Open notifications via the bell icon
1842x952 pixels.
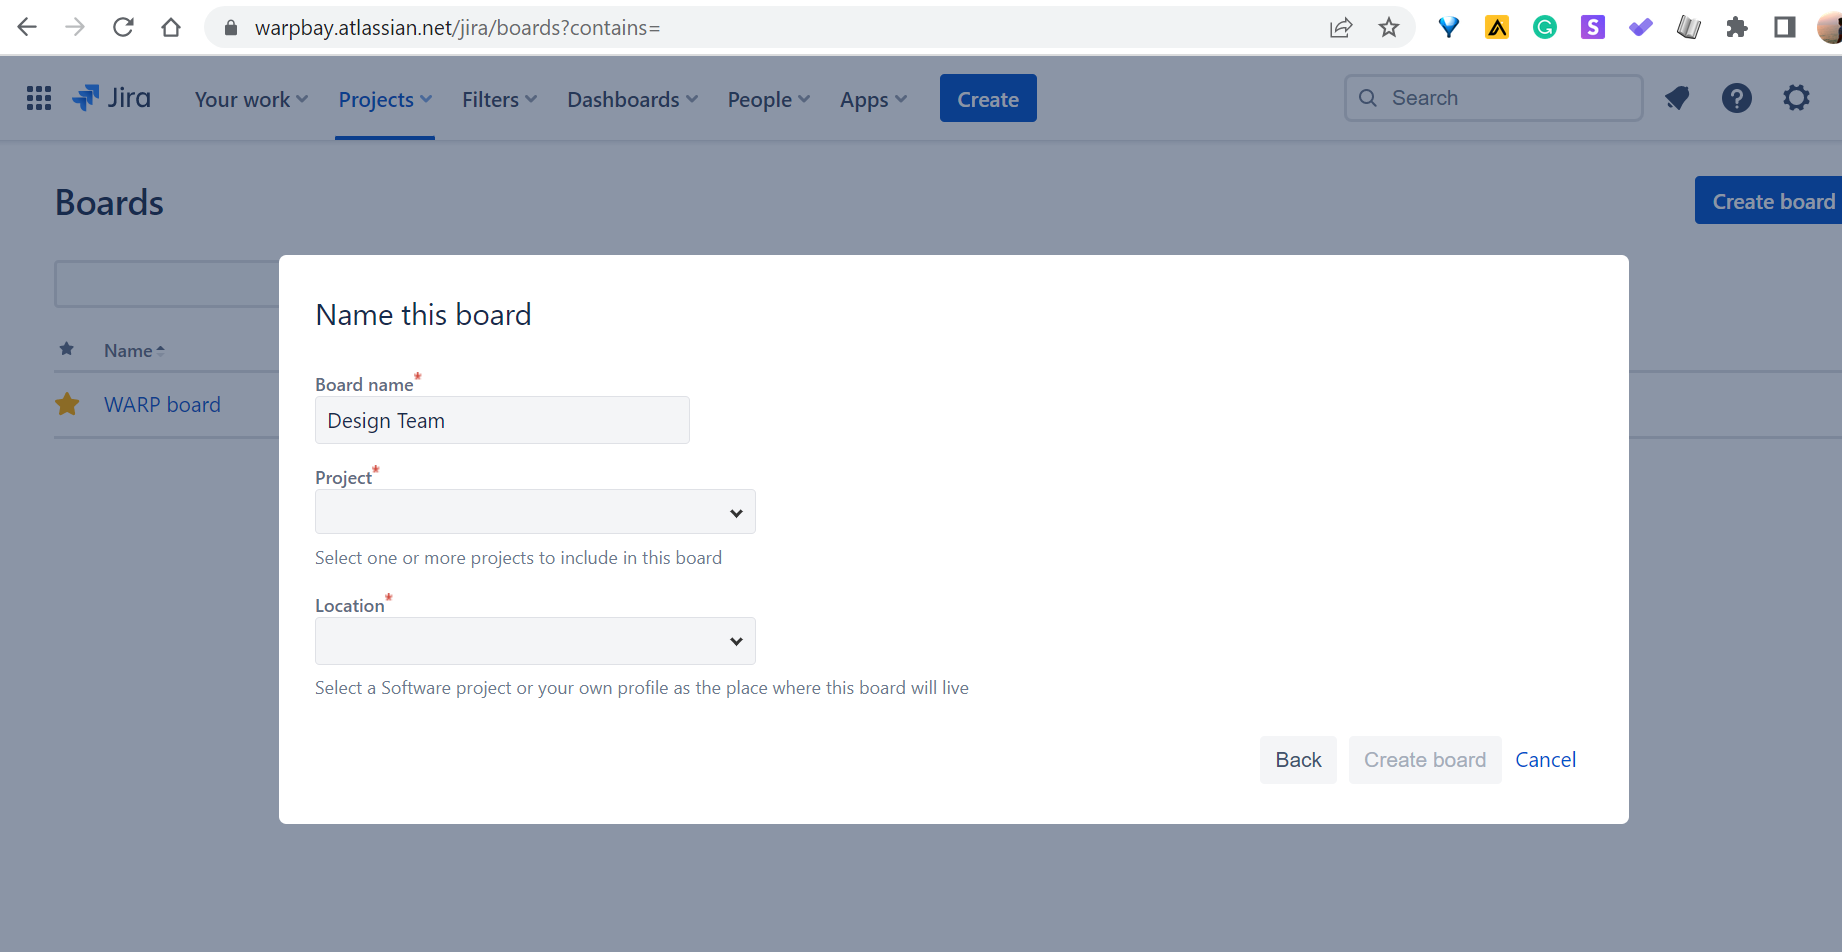(1677, 98)
